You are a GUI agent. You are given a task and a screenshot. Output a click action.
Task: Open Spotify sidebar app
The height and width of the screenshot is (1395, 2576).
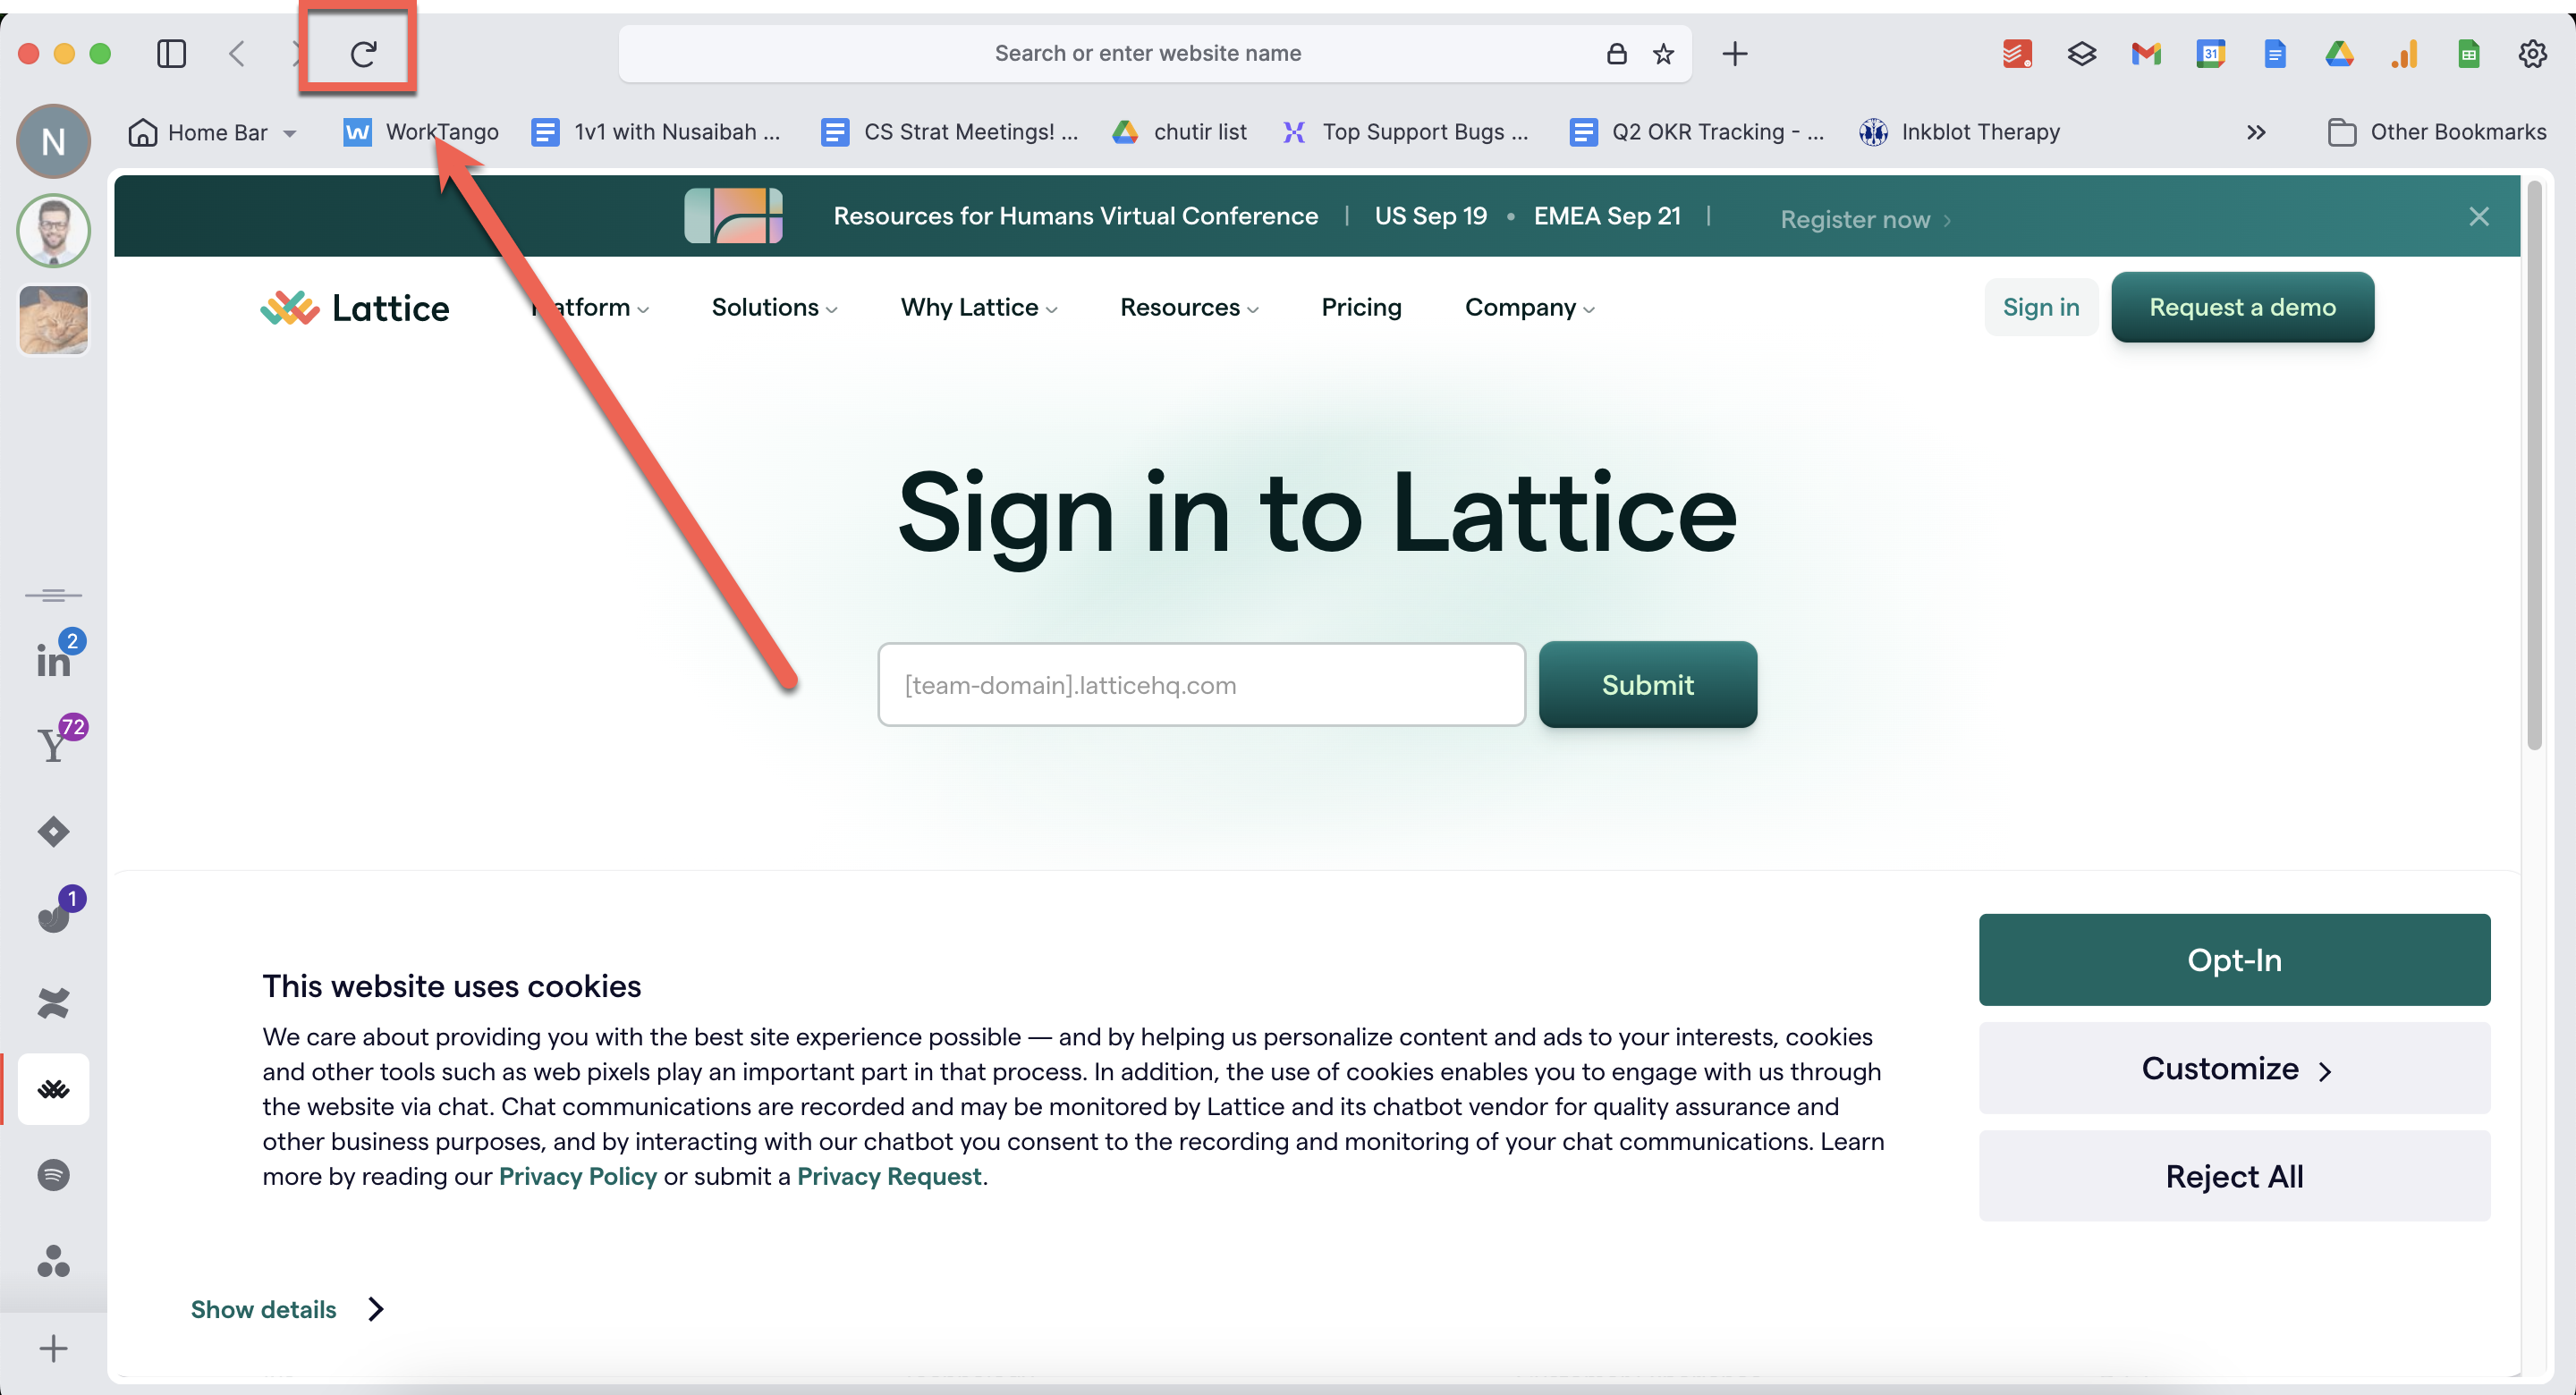click(53, 1174)
